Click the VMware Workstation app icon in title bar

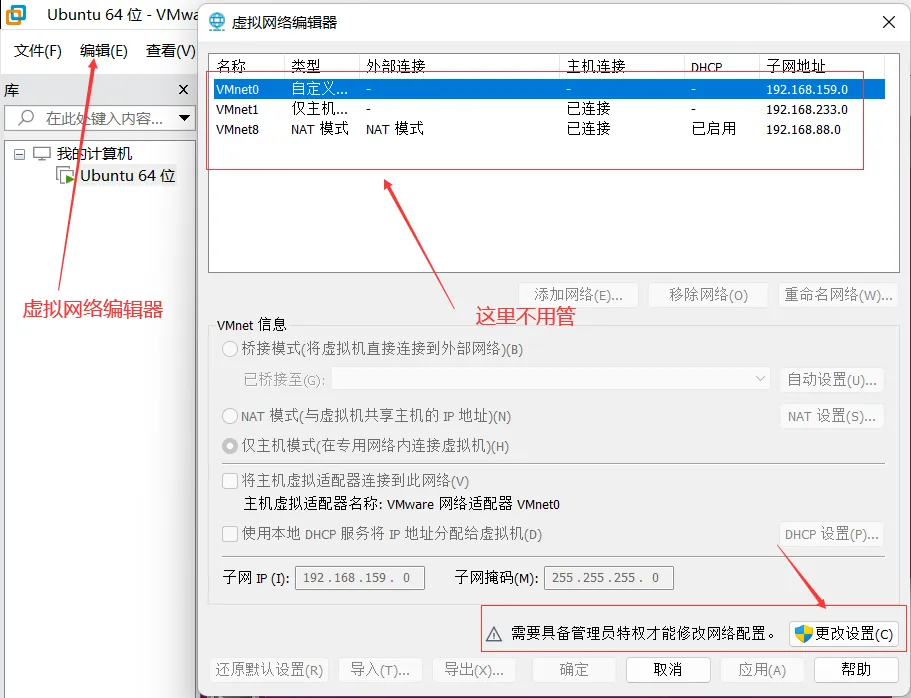pos(16,15)
